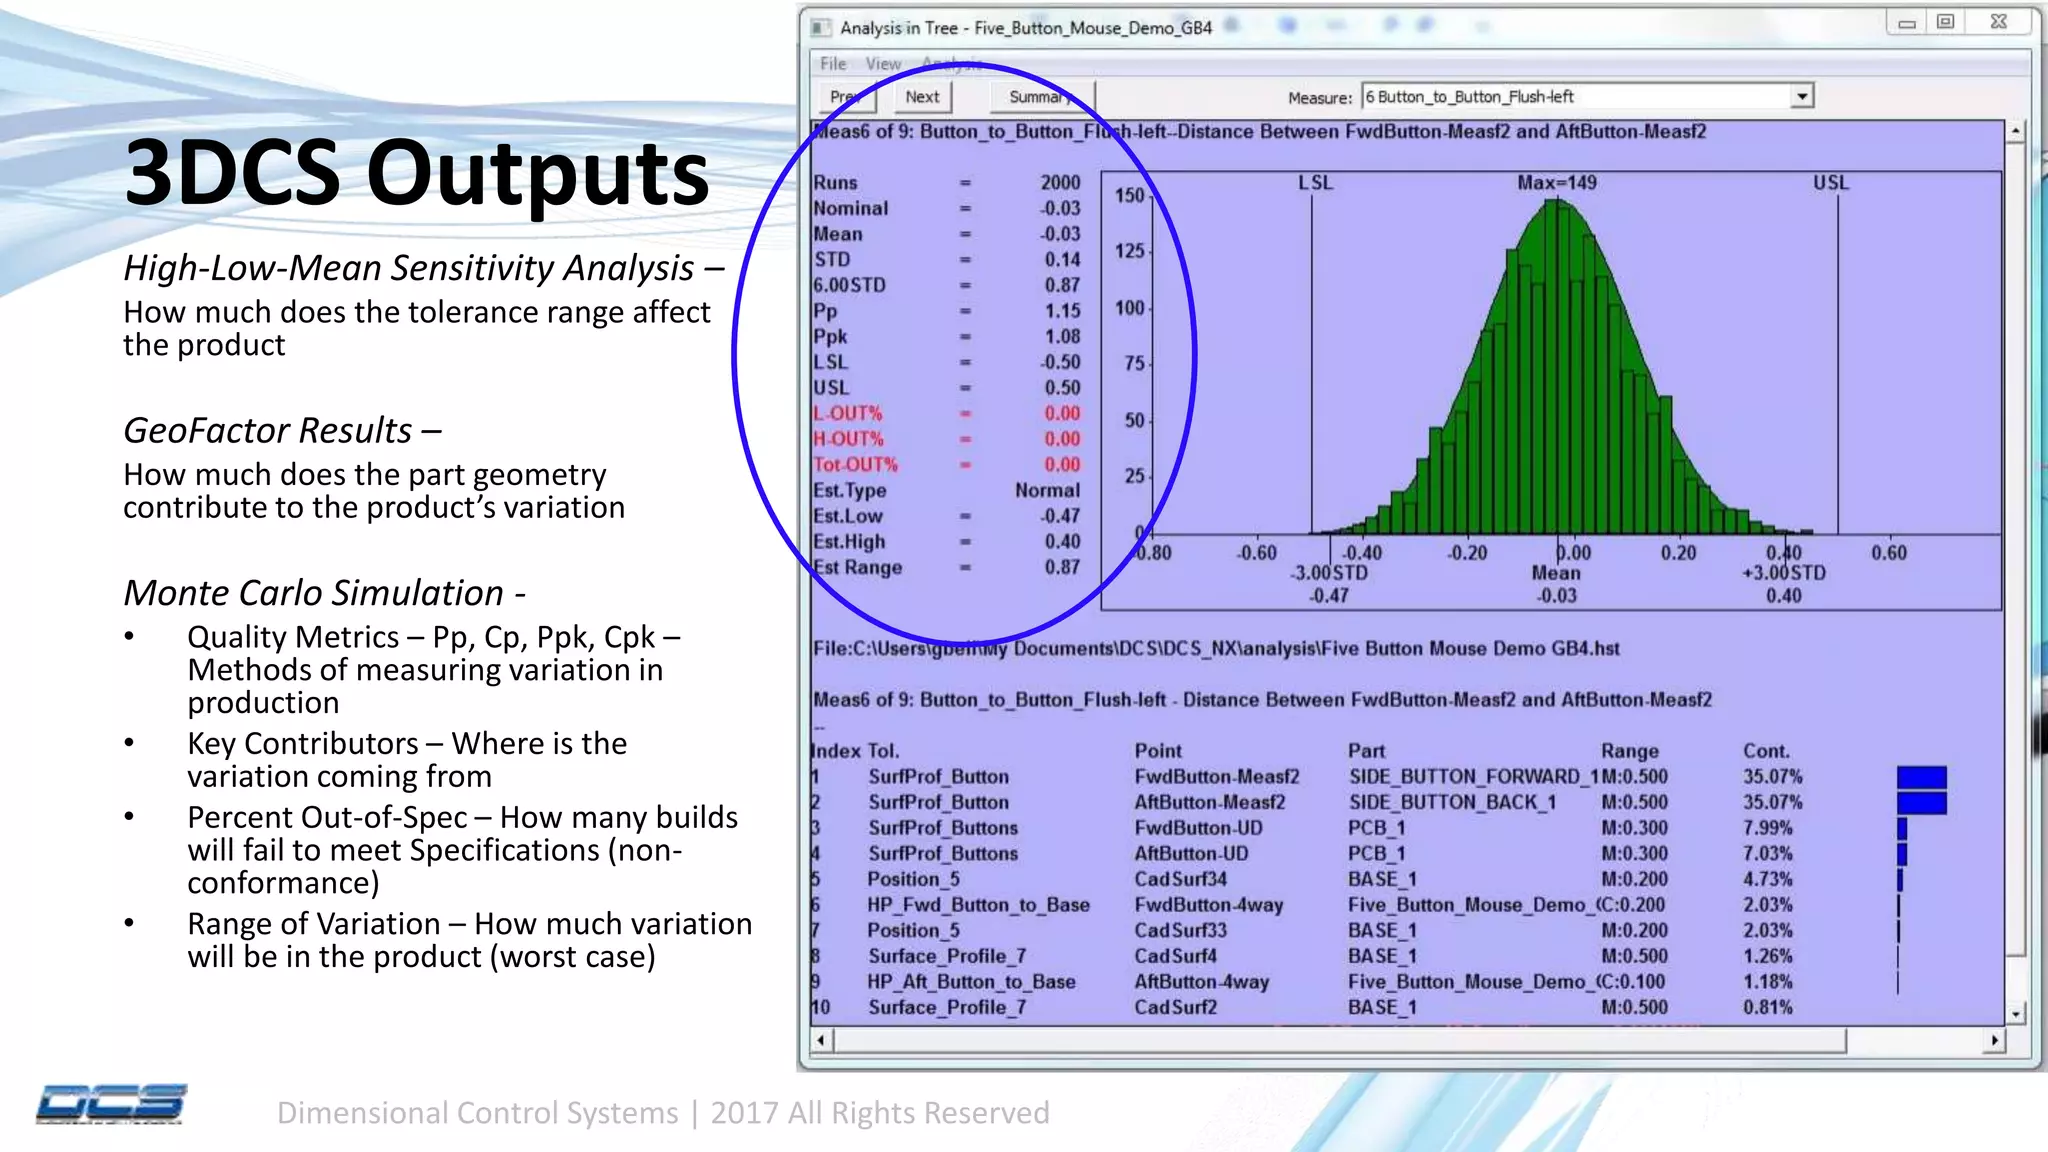Minimize the Analysis in Tree window
Image resolution: width=2048 pixels, height=1152 pixels.
coord(1907,22)
